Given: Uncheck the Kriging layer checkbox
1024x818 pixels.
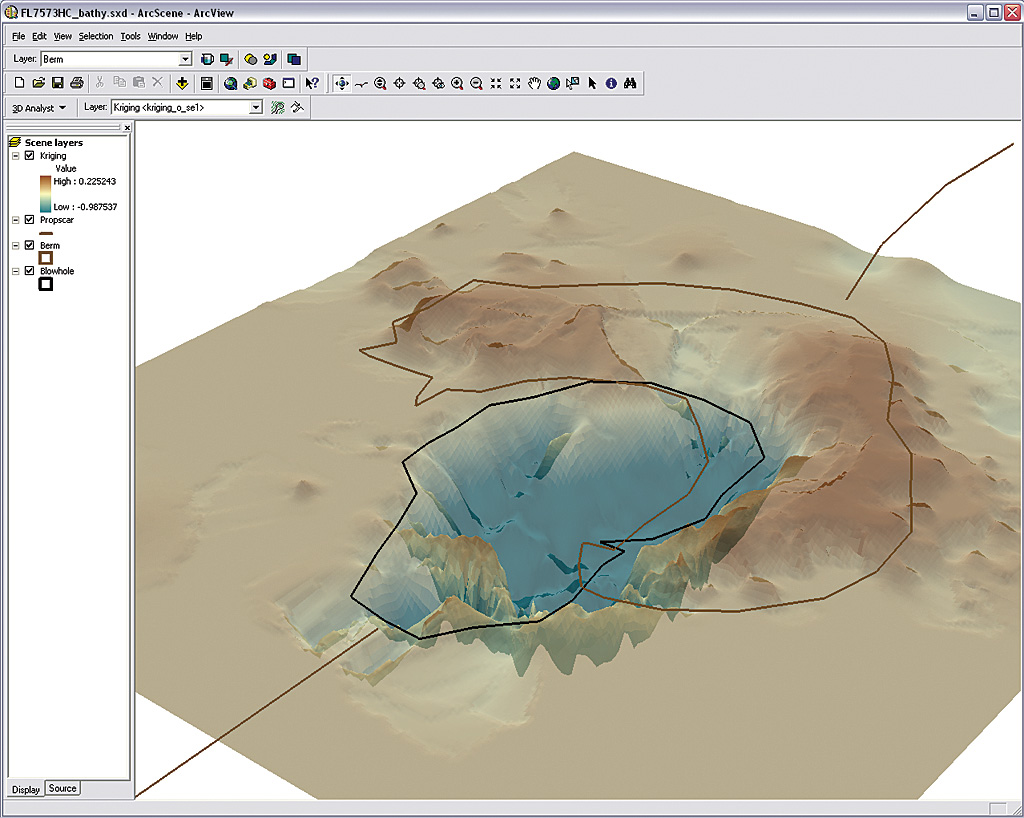Looking at the screenshot, I should point(30,156).
